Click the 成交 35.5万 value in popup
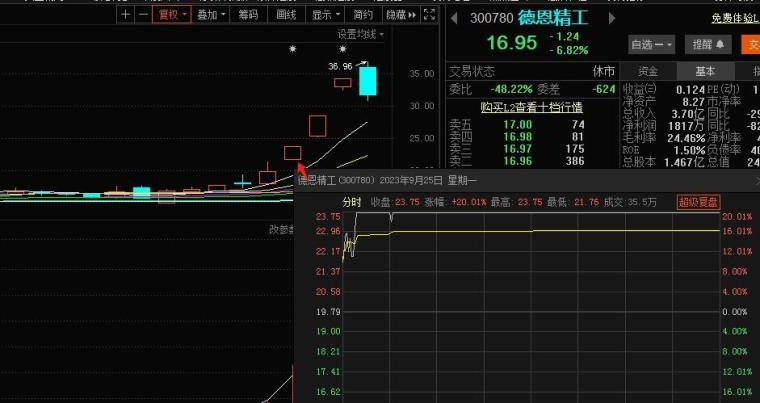This screenshot has height=403, width=760. click(643, 202)
